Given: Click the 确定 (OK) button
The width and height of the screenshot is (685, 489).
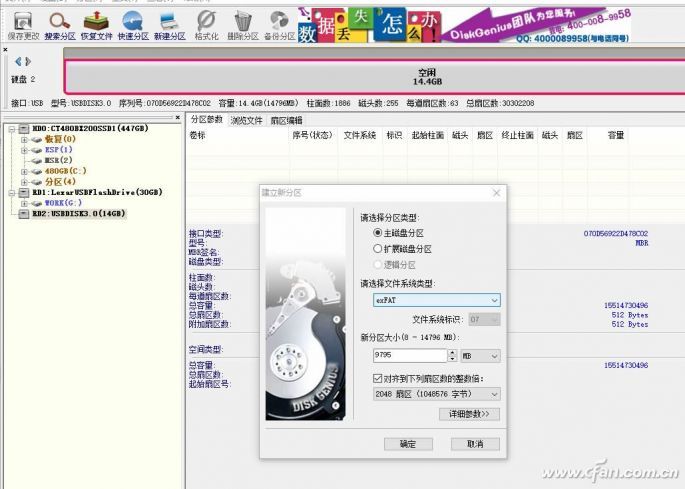Looking at the screenshot, I should [407, 443].
